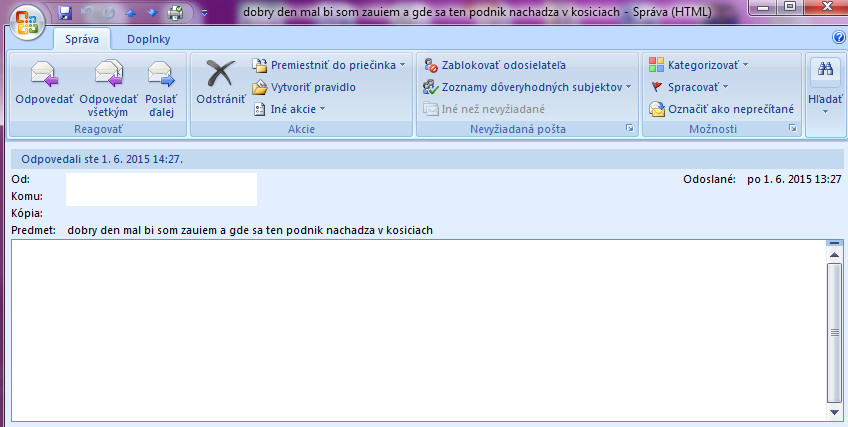Redo with the quick access arrow
848x427 pixels.
tap(109, 12)
